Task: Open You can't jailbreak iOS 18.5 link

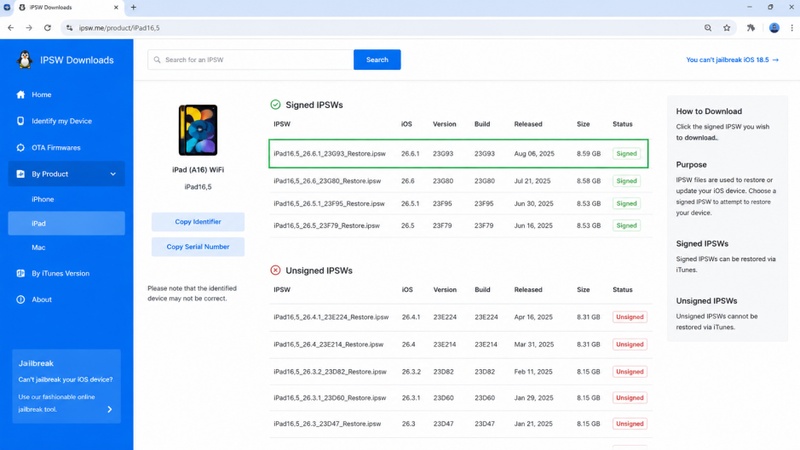Action: (x=732, y=60)
